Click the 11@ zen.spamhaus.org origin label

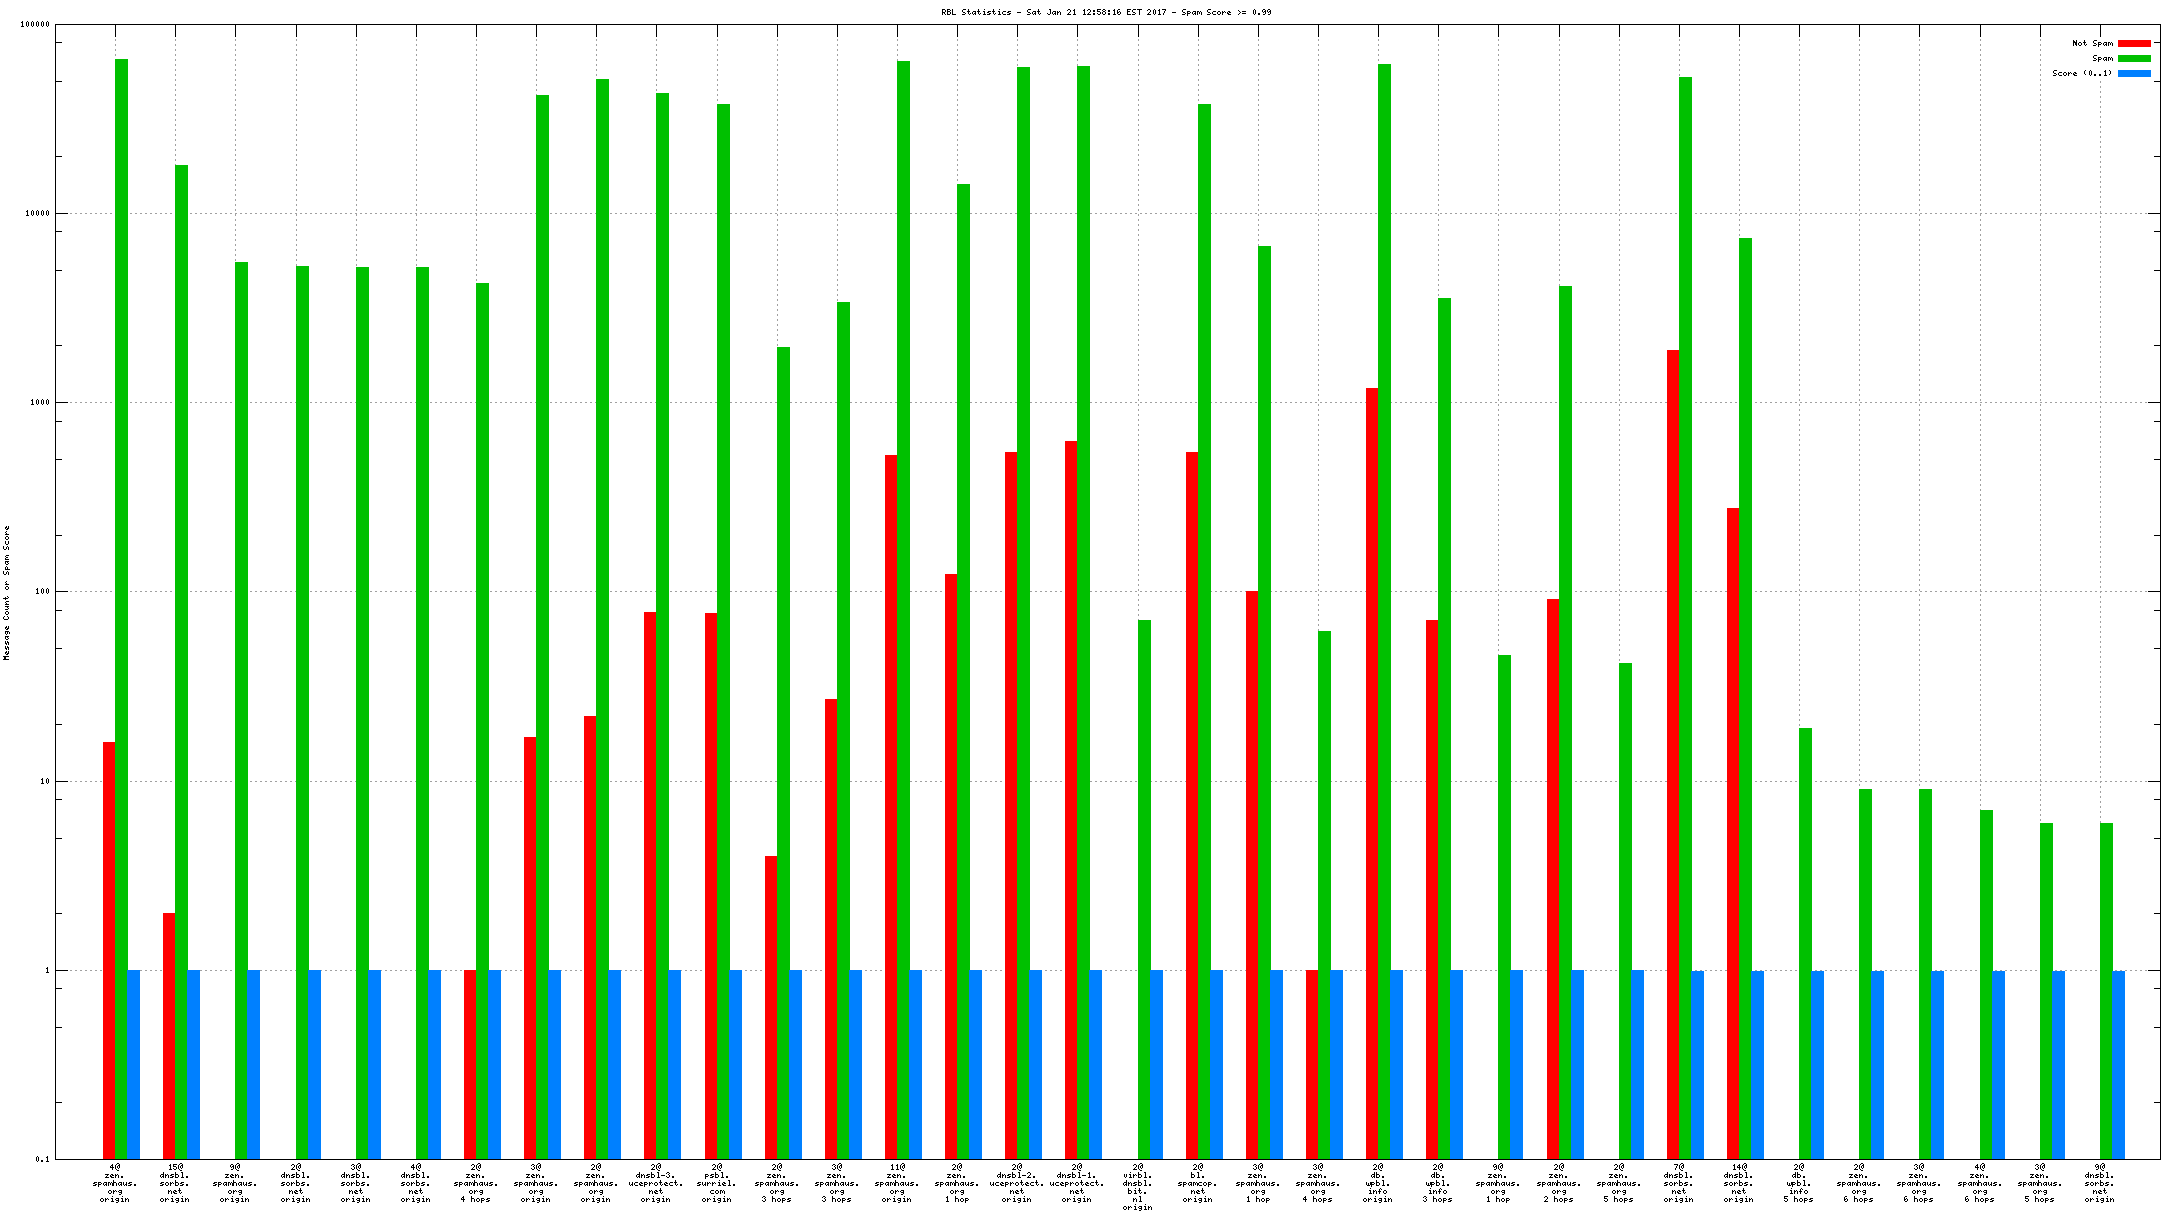click(897, 1183)
